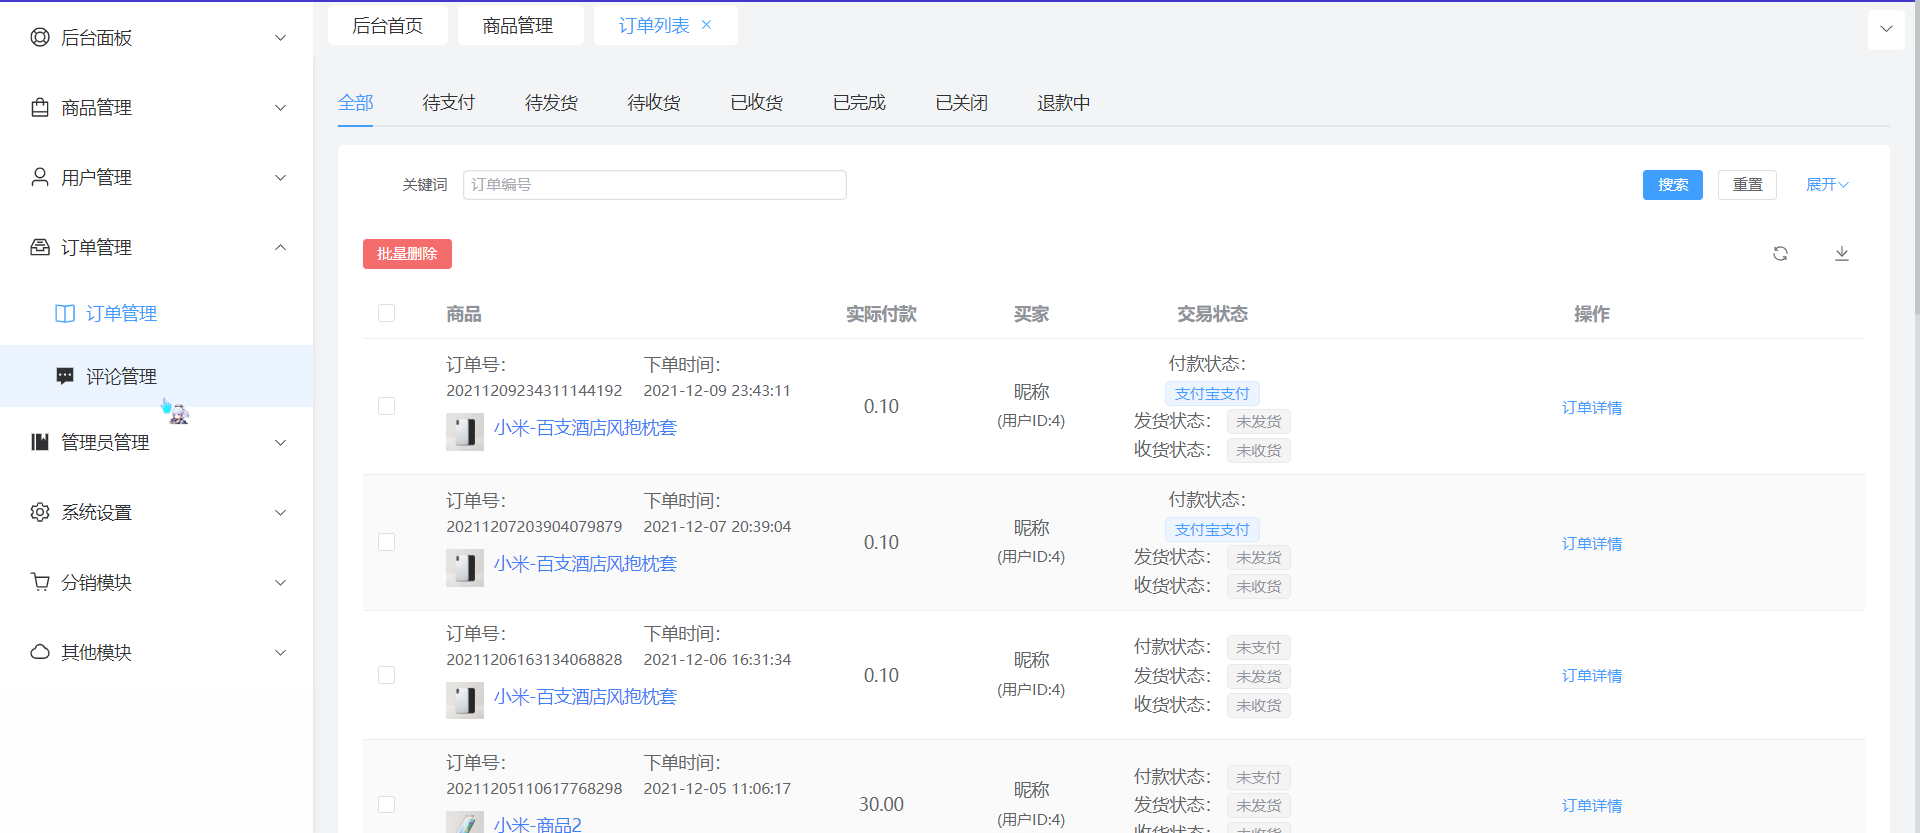Viewport: 1920px width, 833px height.
Task: Toggle the select-all checkbox in table header
Action: (x=387, y=313)
